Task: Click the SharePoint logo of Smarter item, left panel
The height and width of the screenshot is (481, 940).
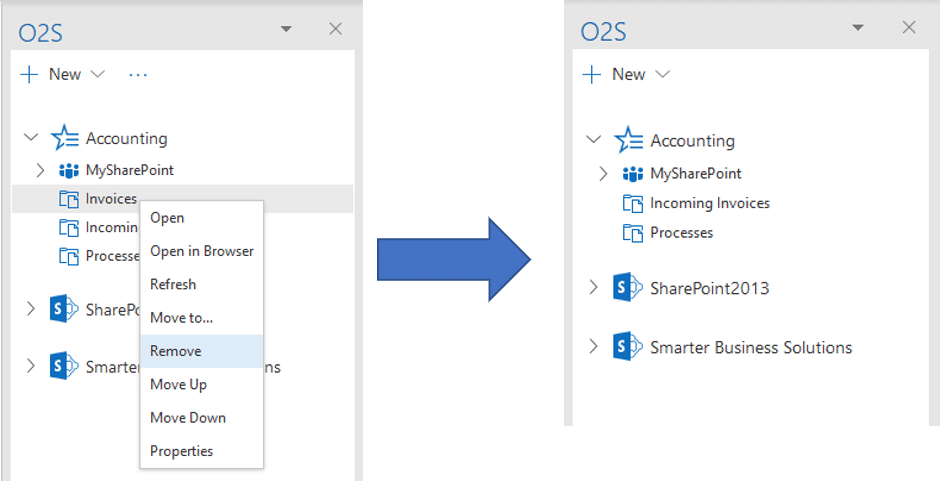Action: pyautogui.click(x=64, y=366)
